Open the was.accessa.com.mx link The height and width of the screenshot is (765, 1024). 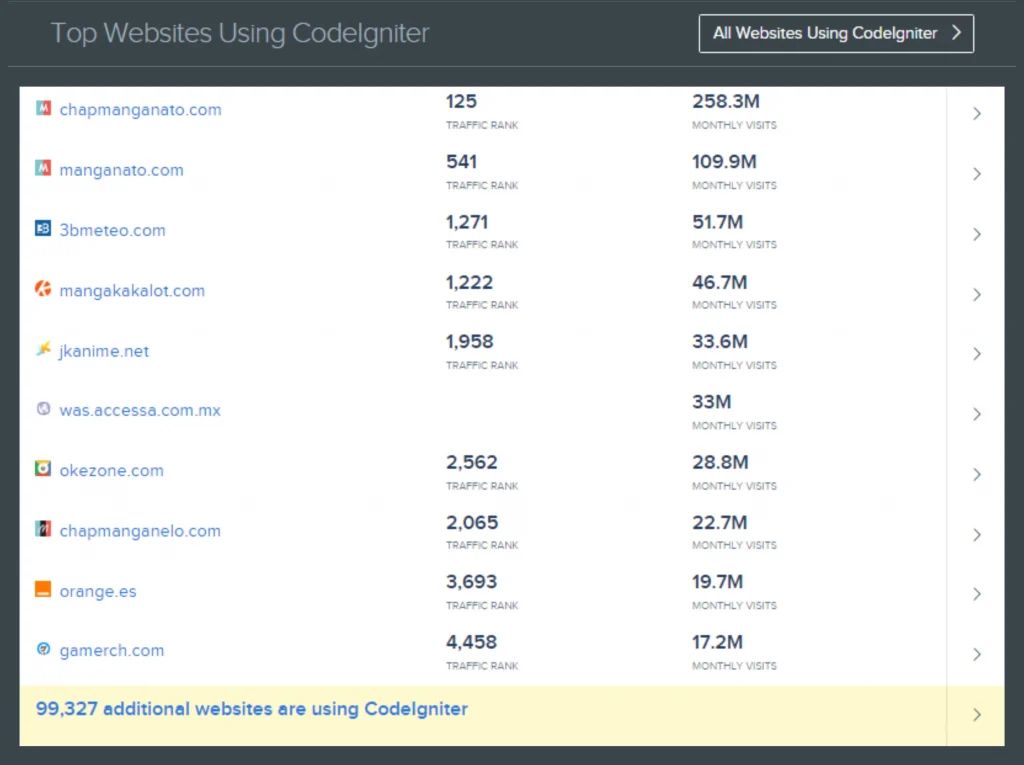(x=140, y=410)
